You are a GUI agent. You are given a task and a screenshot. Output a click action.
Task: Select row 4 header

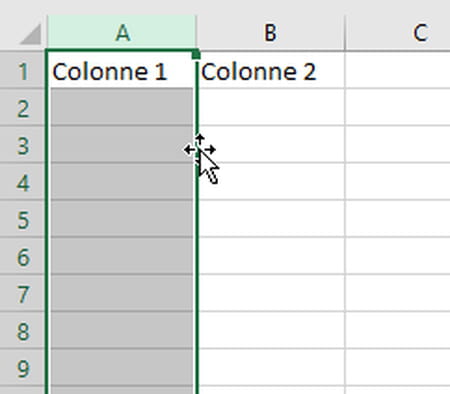click(22, 181)
